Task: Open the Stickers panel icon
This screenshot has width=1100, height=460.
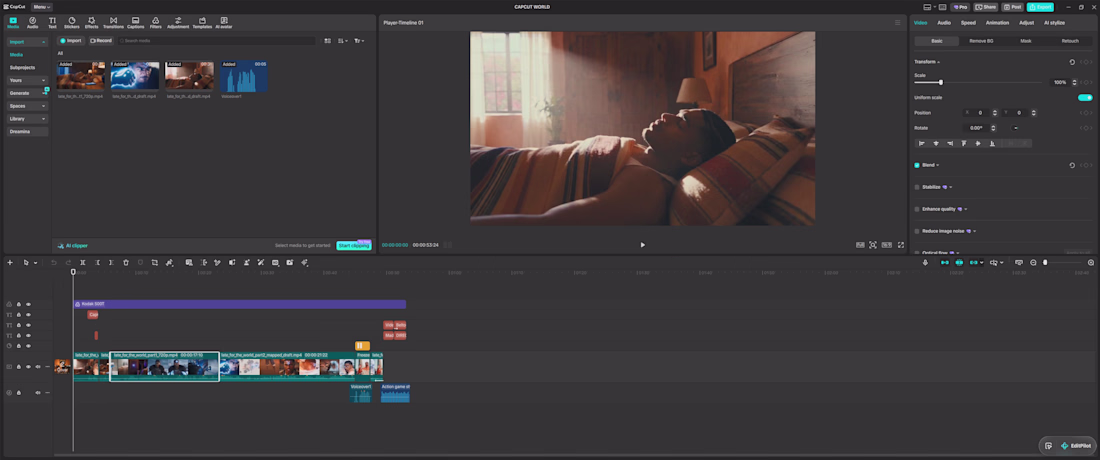Action: click(72, 22)
